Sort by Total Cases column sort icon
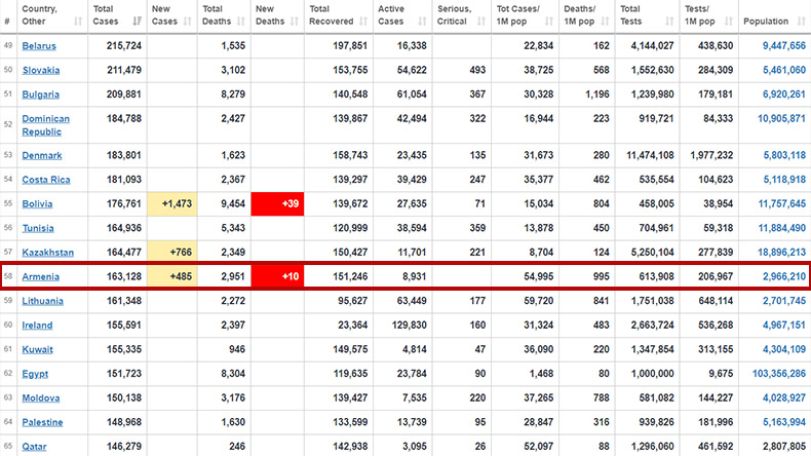811x456 pixels. (x=137, y=21)
